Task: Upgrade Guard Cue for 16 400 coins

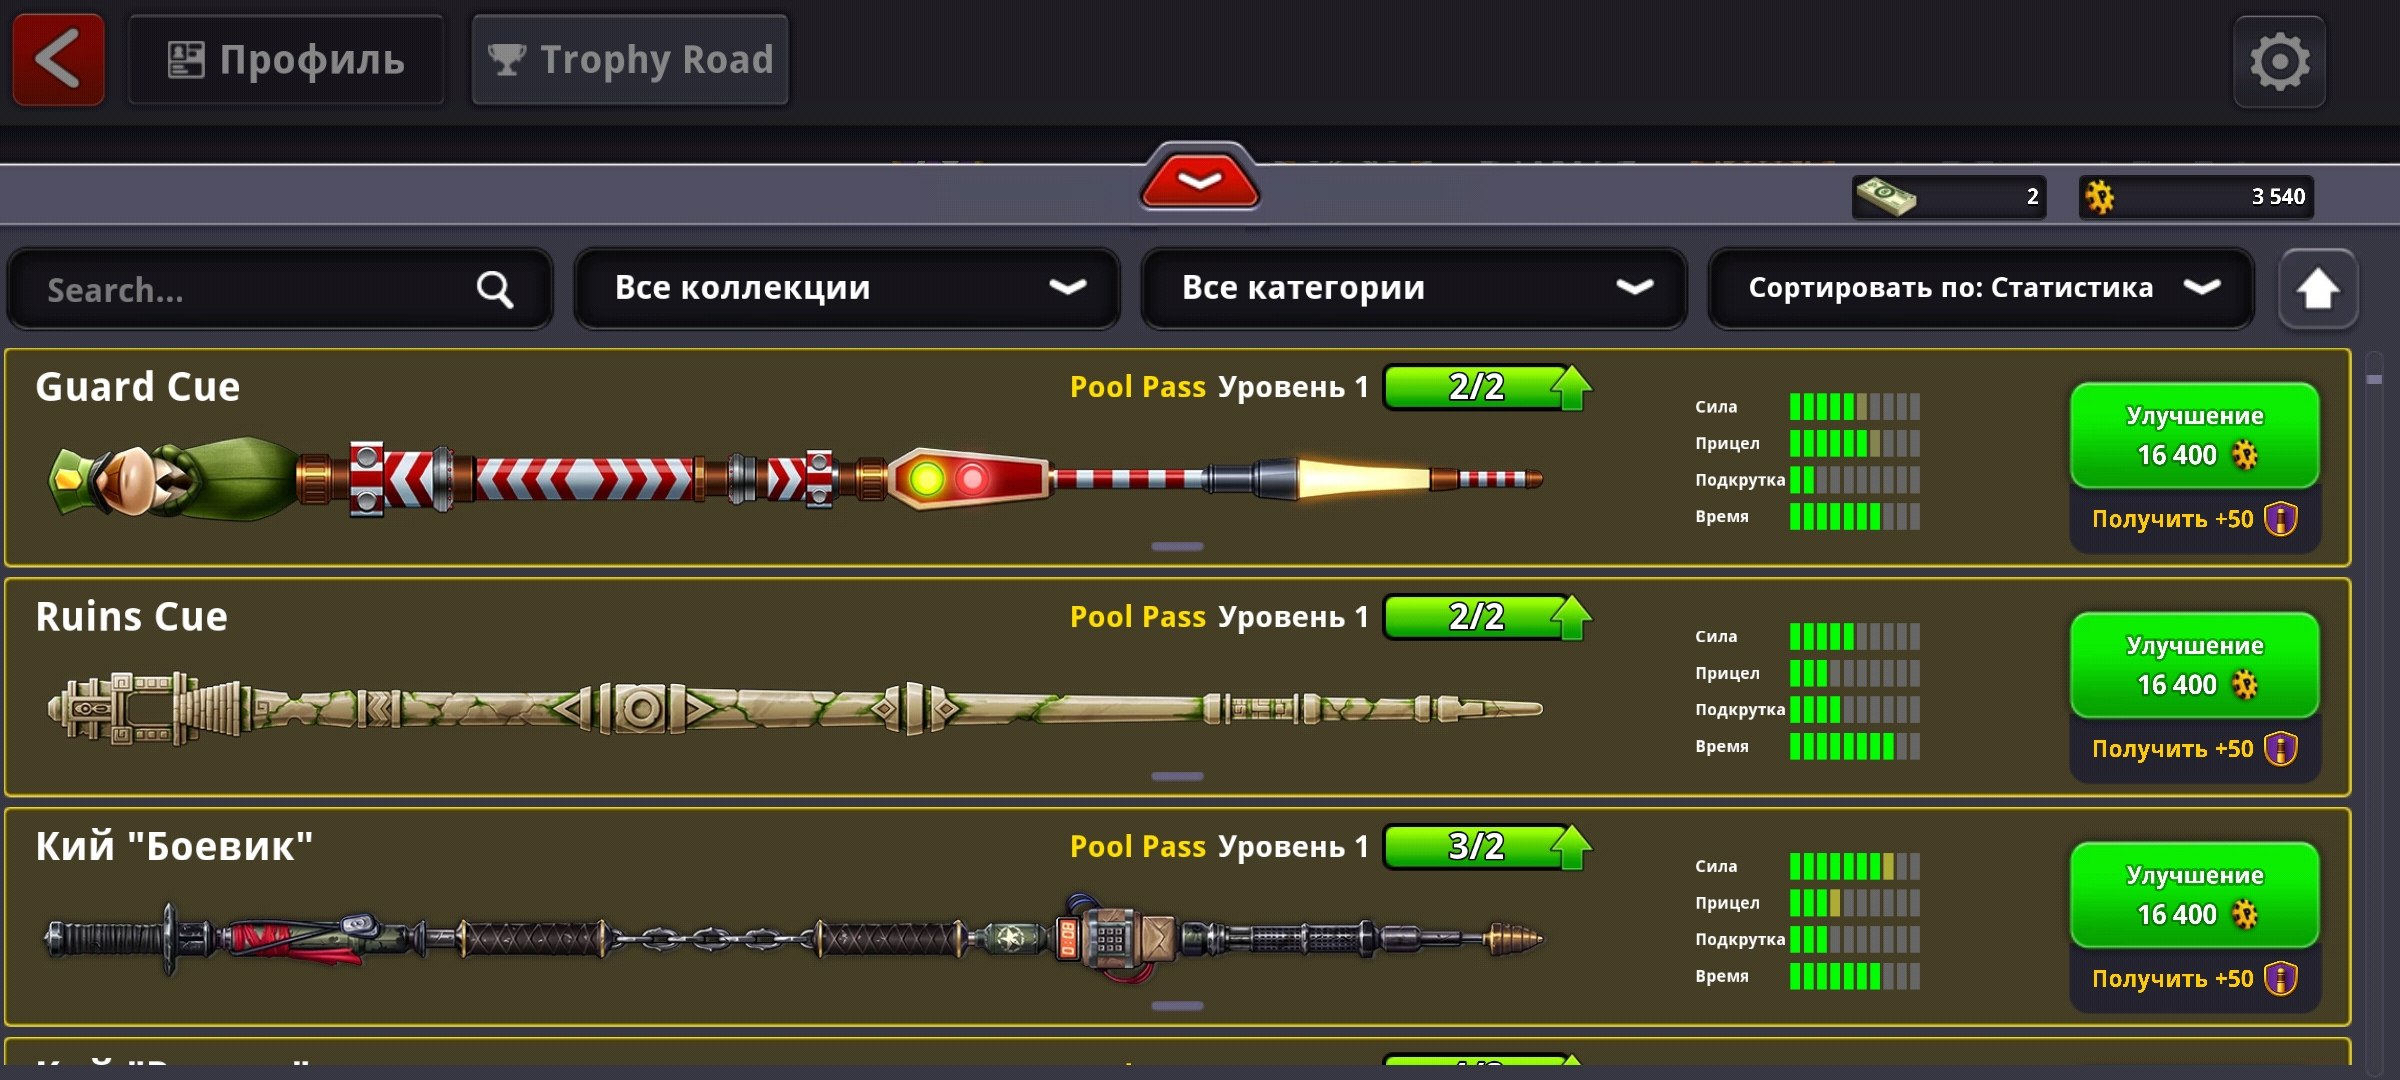Action: [x=2195, y=436]
